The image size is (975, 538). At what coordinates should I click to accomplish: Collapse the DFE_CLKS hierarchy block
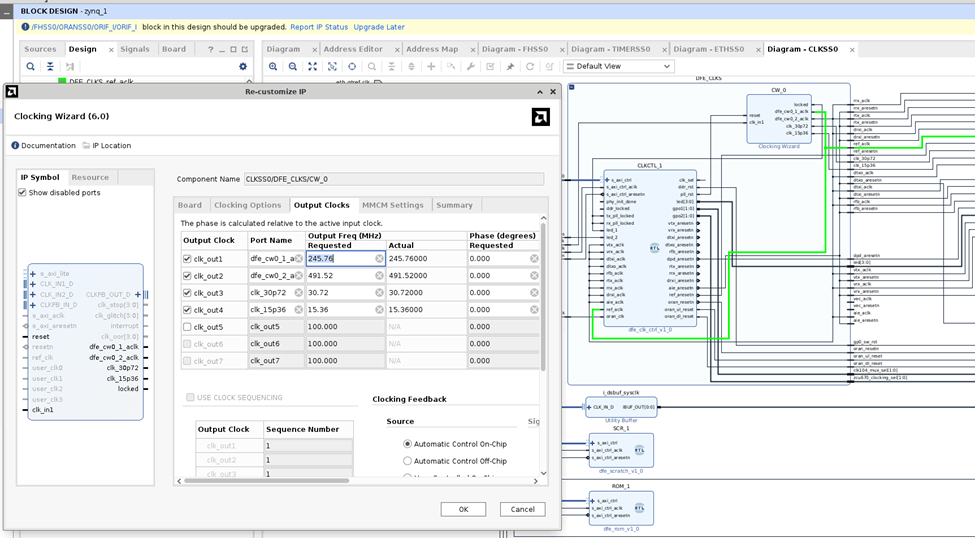point(572,87)
